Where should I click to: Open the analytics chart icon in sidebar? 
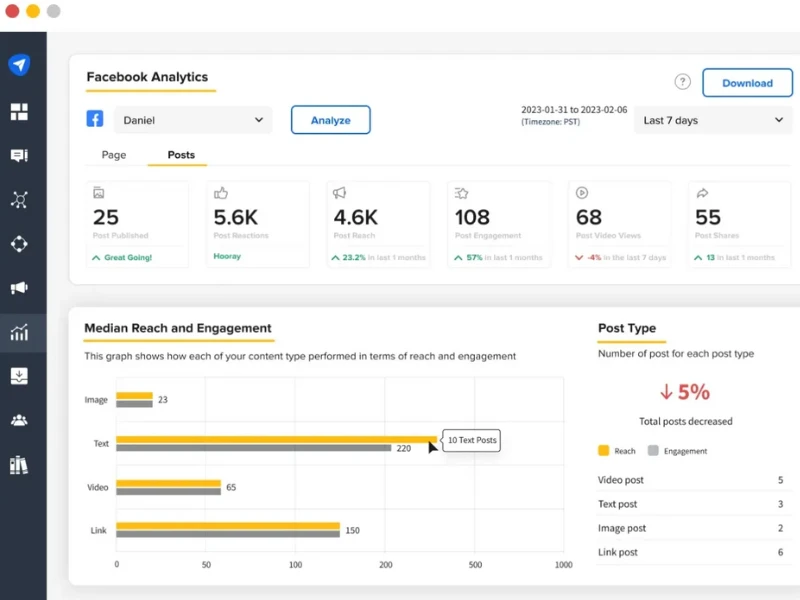click(x=19, y=333)
